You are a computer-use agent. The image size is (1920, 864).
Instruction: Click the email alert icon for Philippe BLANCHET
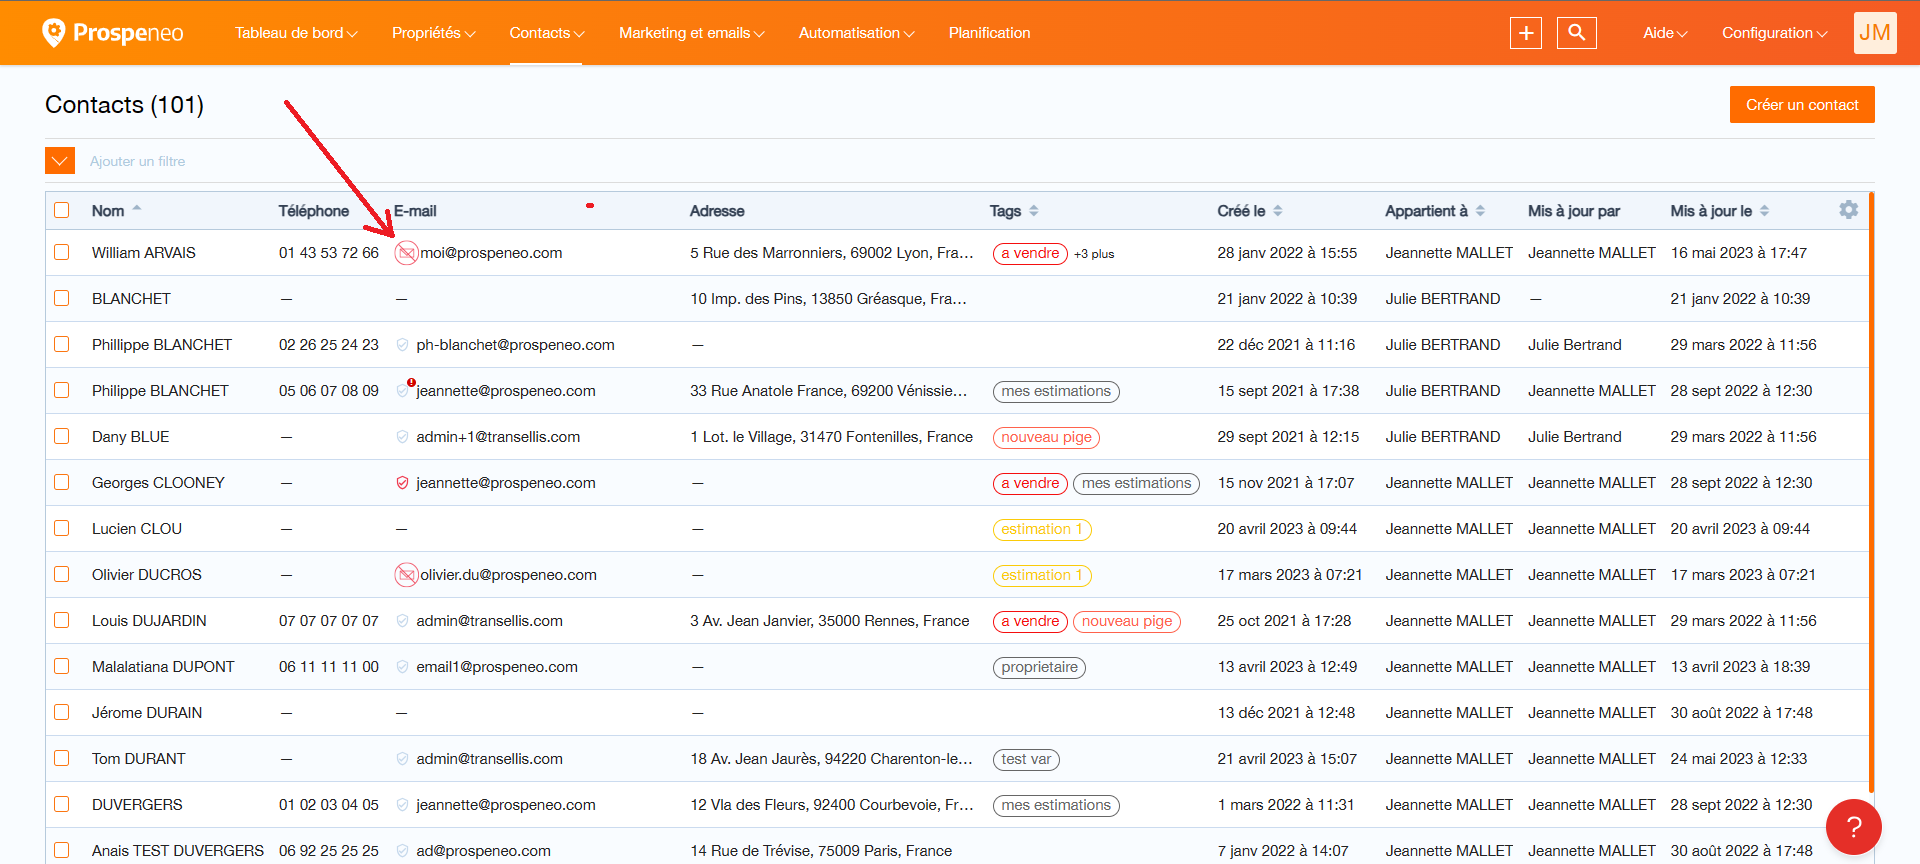click(403, 389)
